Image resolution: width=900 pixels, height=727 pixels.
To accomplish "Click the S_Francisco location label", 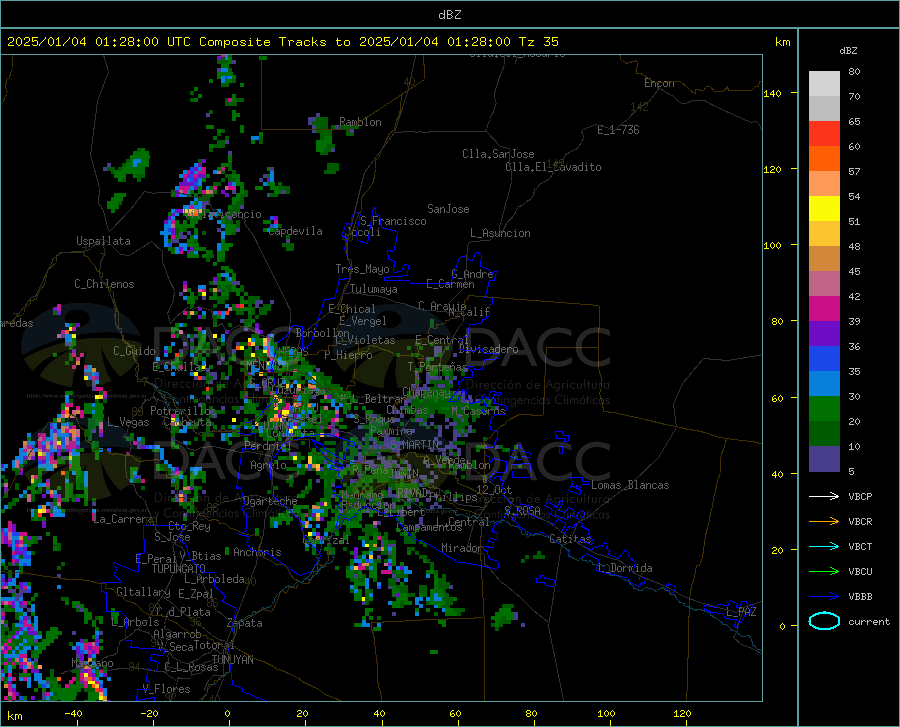I will tap(393, 221).
